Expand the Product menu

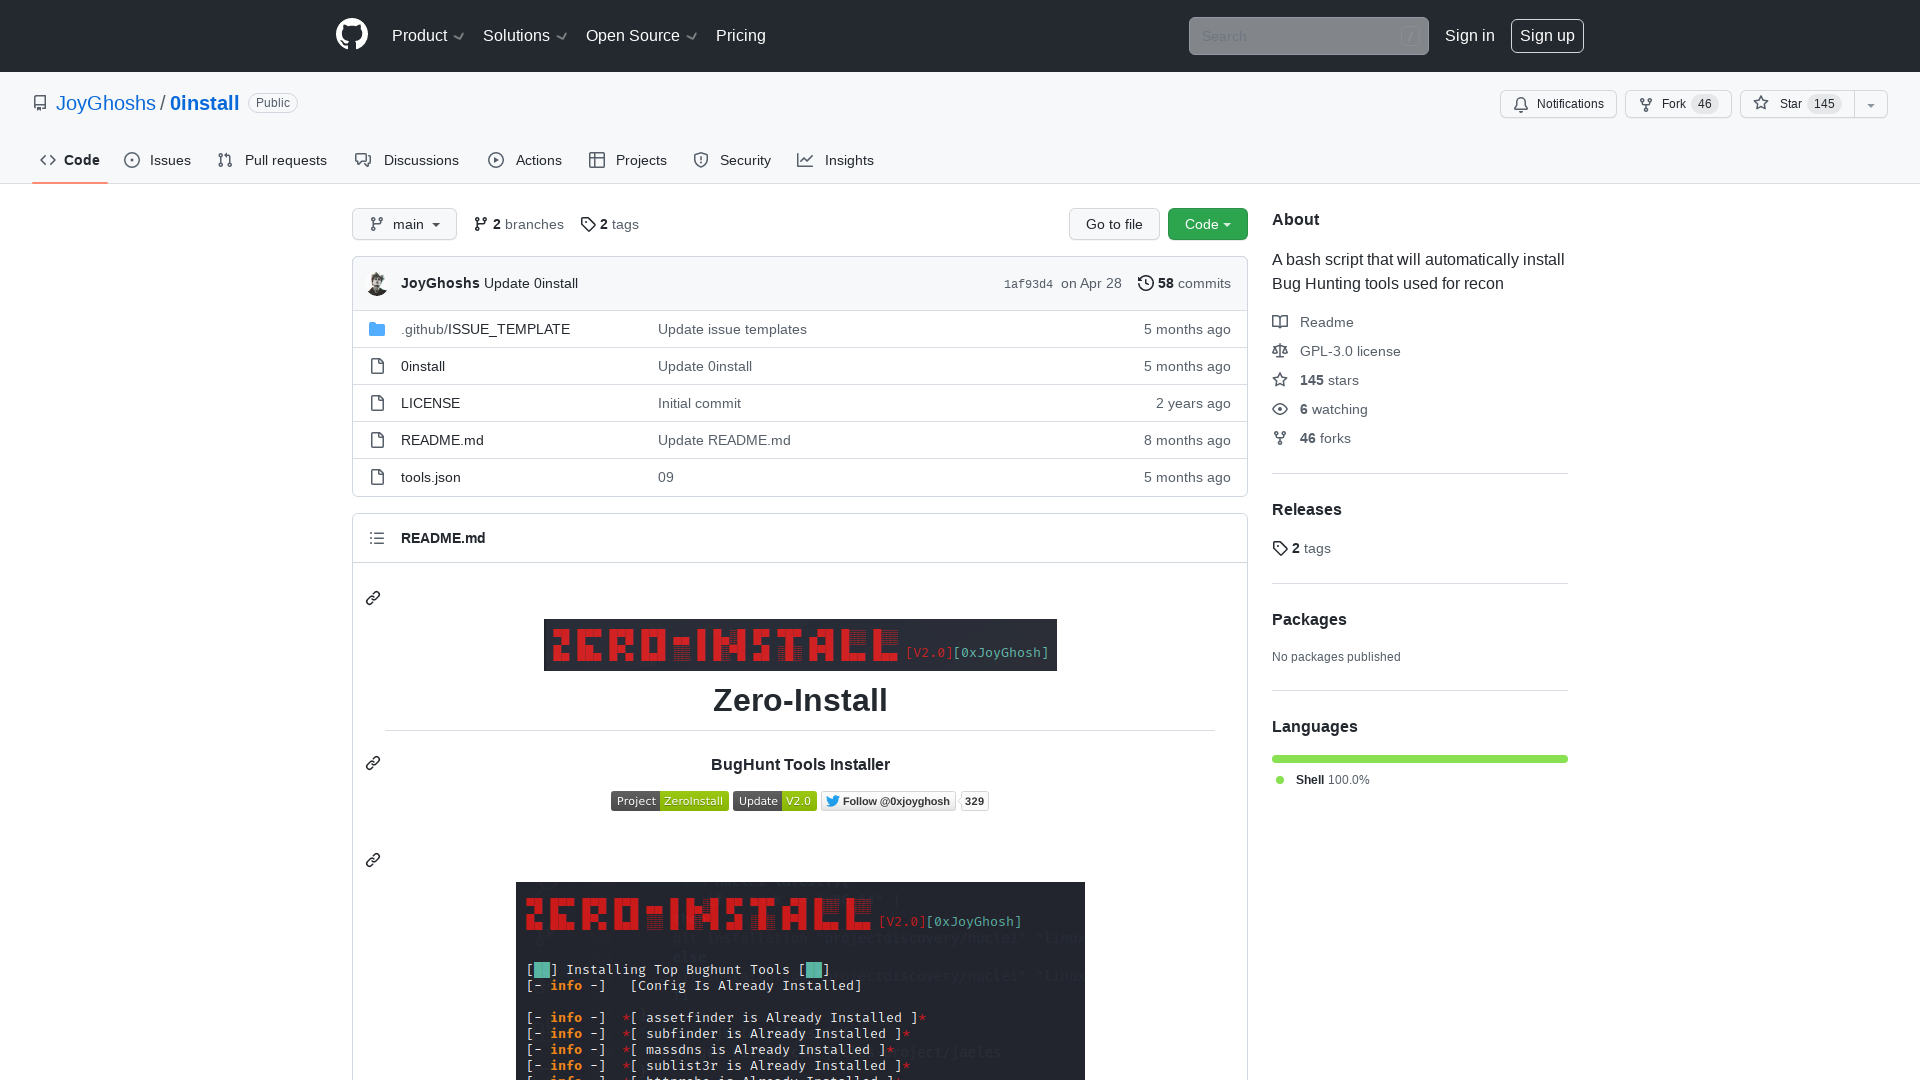point(428,36)
